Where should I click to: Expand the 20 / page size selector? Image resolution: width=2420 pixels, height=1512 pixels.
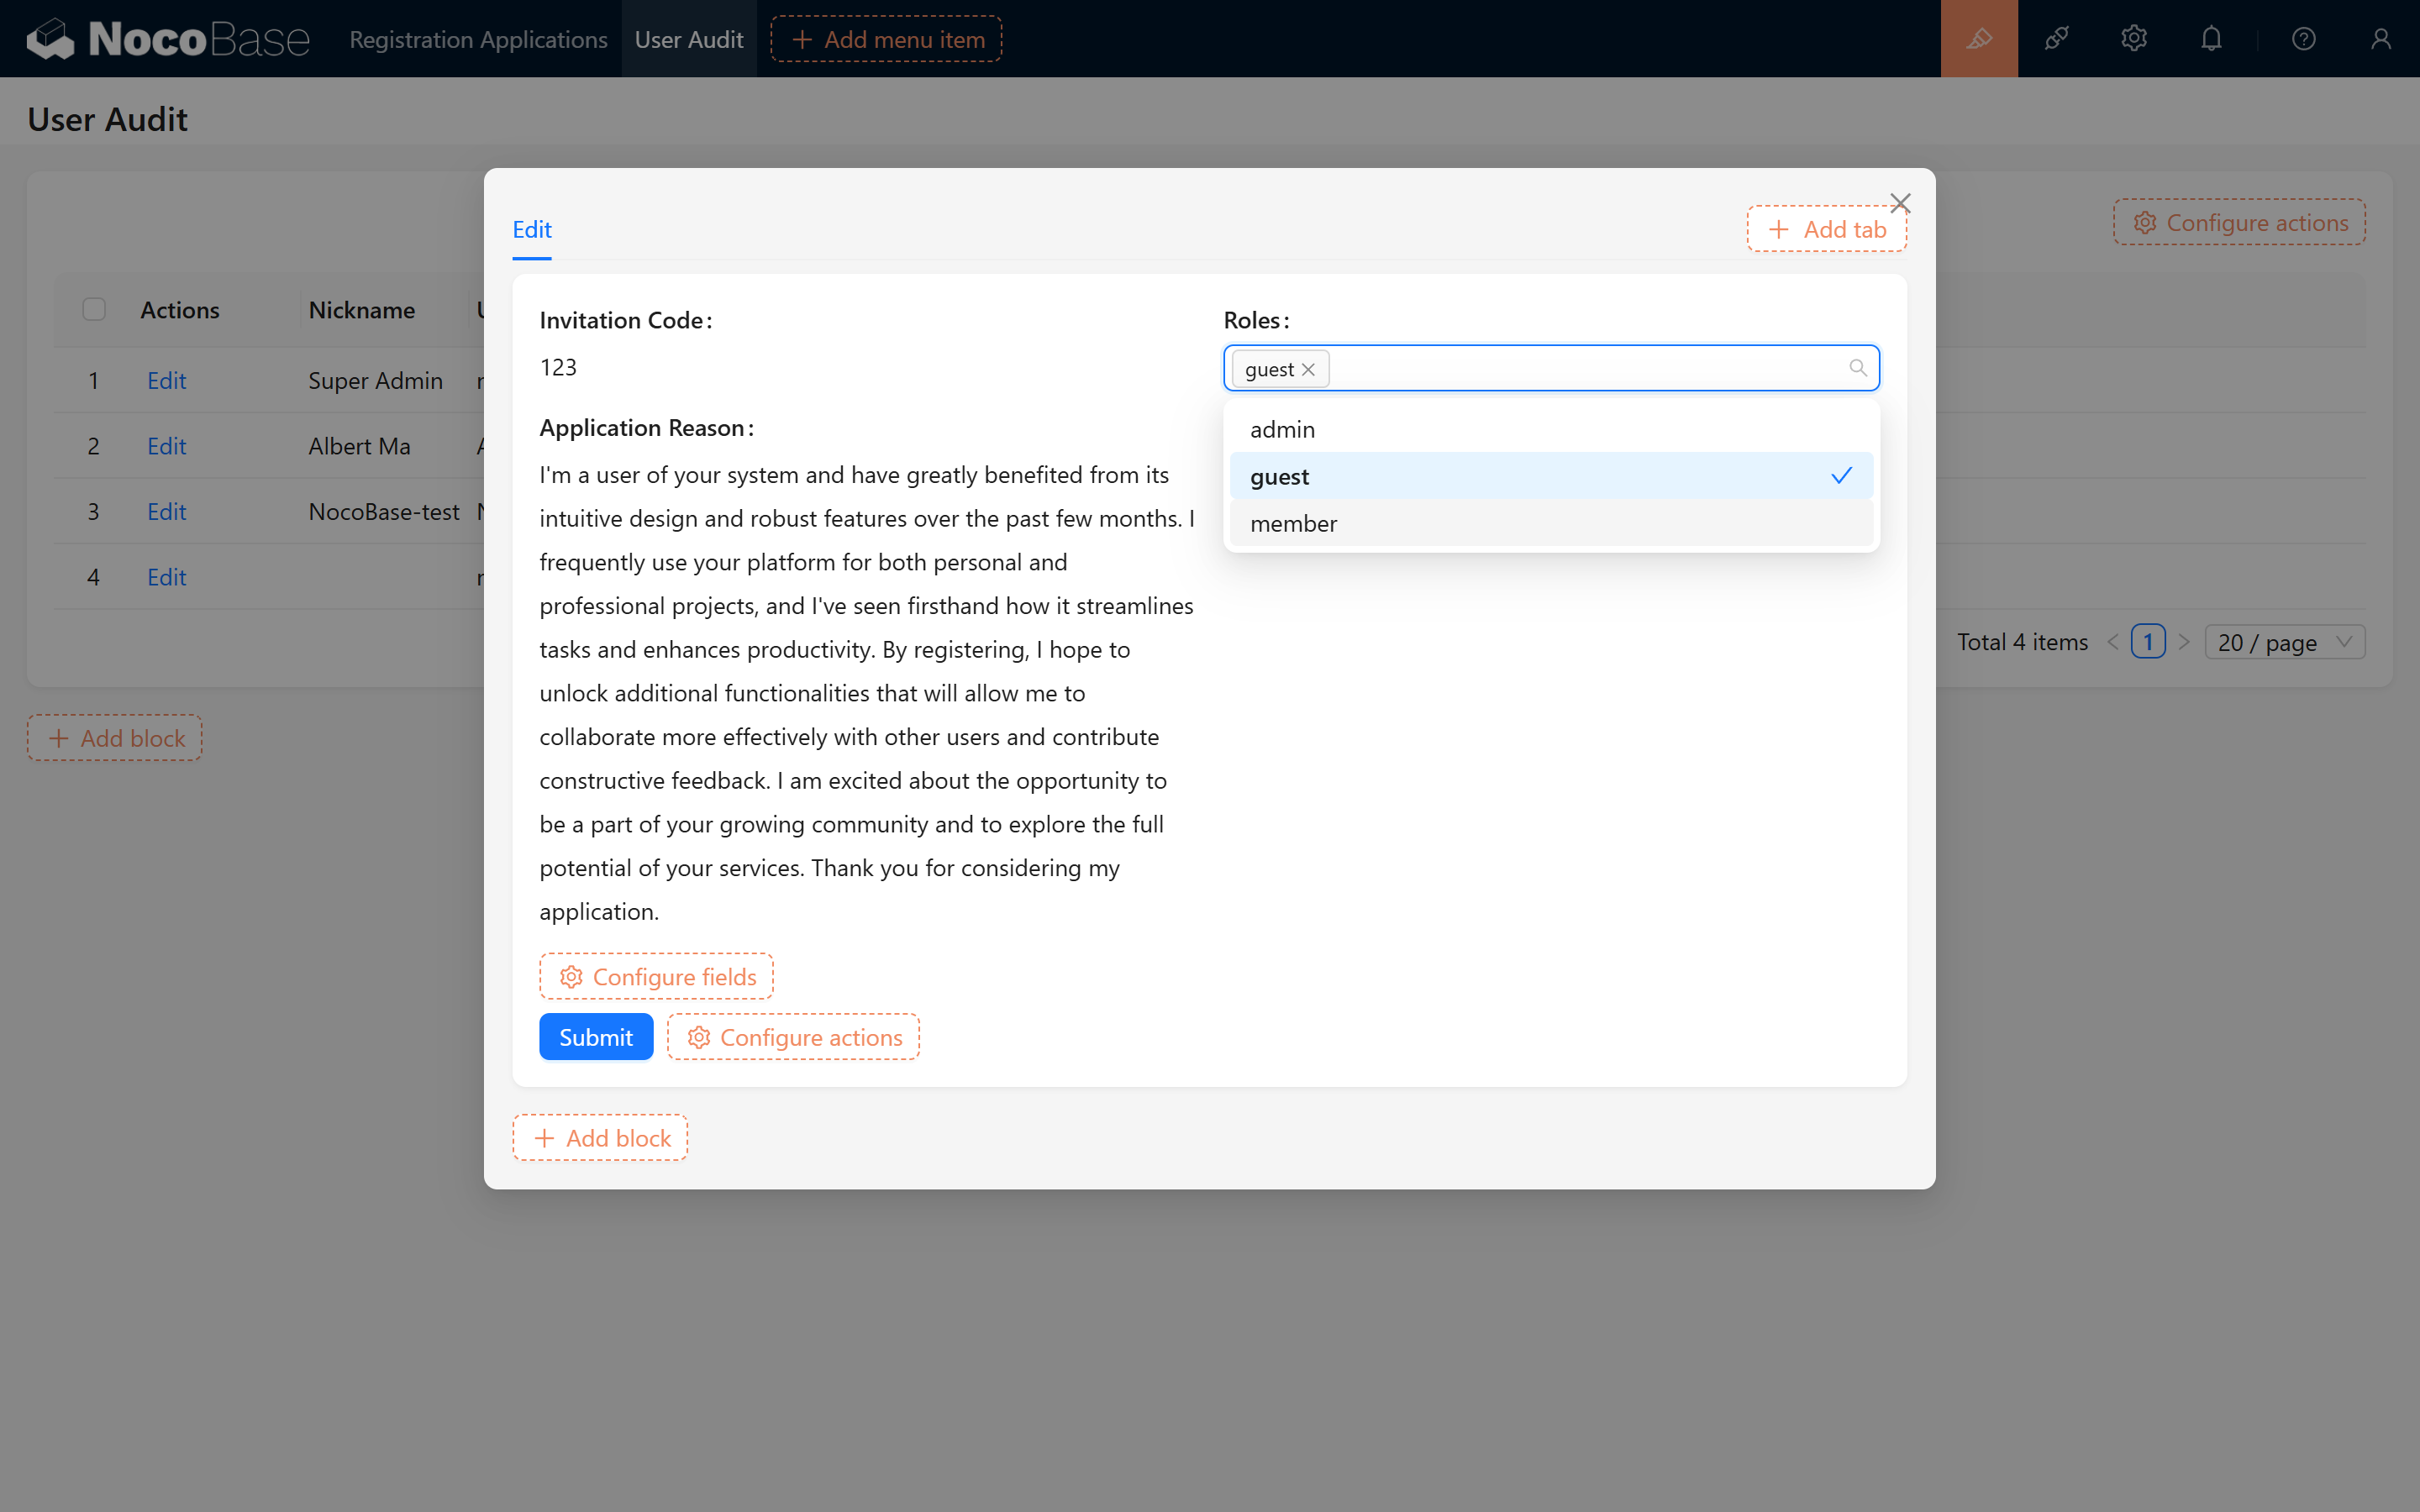pyautogui.click(x=2284, y=642)
